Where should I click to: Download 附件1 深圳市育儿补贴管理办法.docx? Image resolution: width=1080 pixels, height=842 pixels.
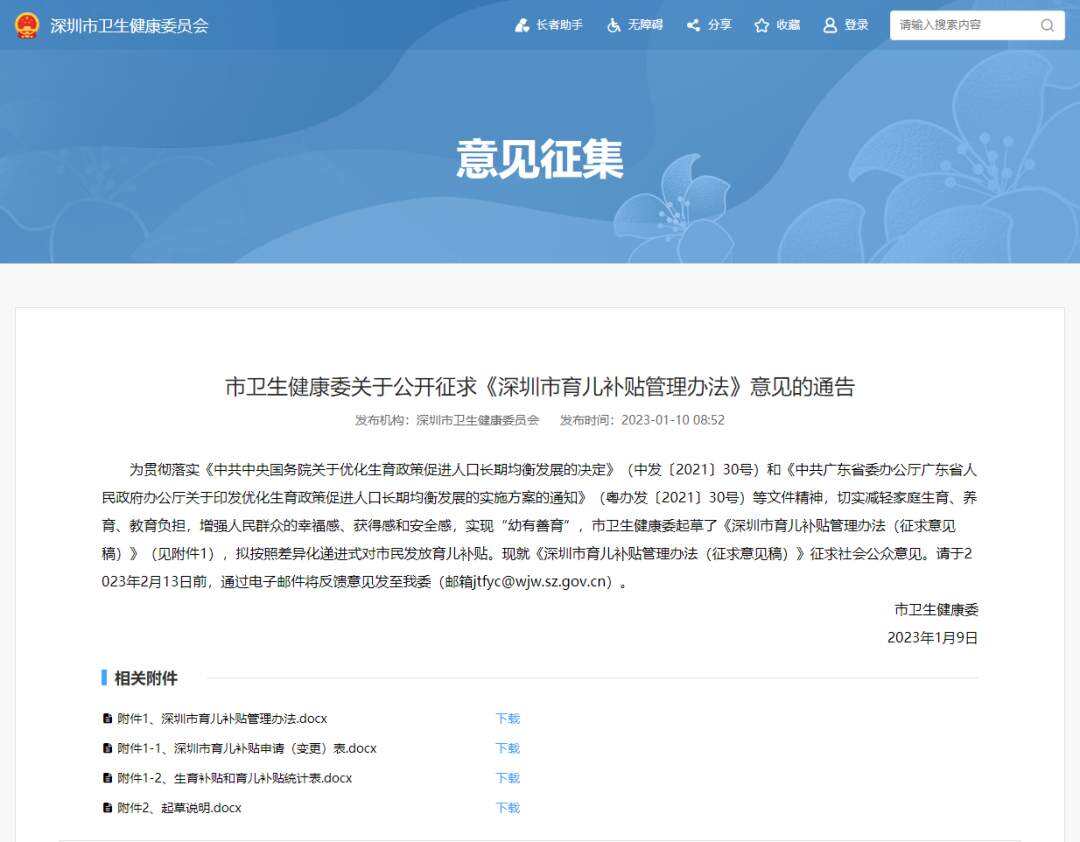pyautogui.click(x=508, y=719)
